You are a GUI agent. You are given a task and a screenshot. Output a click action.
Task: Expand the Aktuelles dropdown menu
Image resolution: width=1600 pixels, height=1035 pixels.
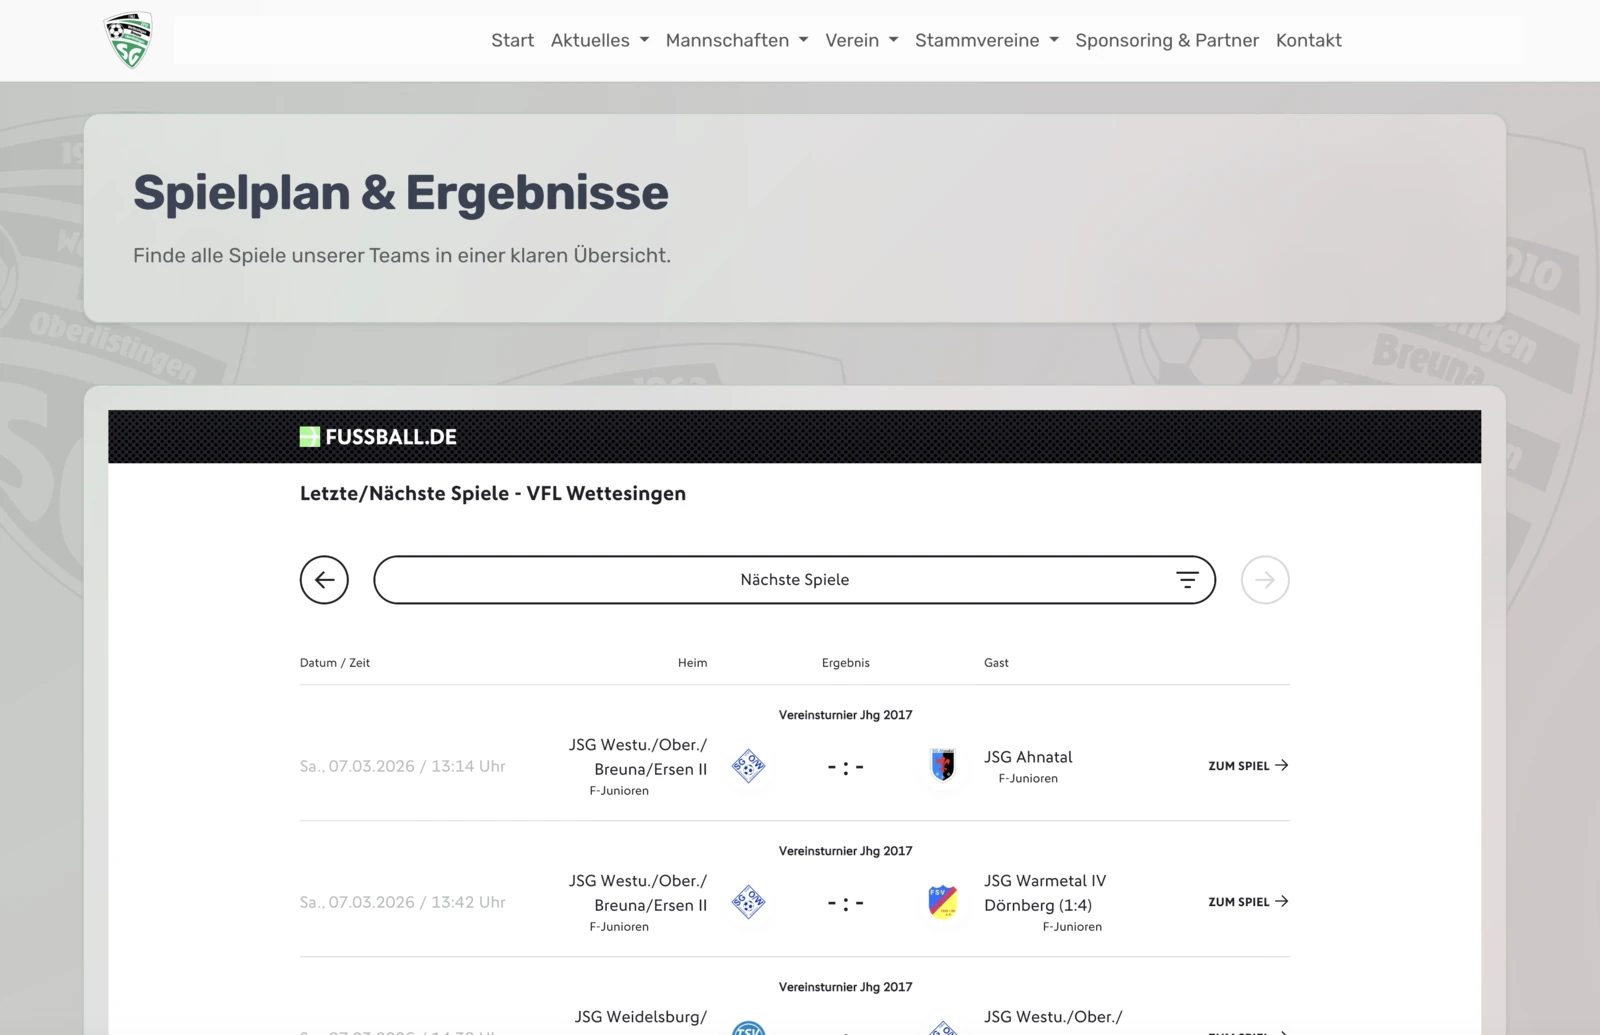click(x=599, y=41)
